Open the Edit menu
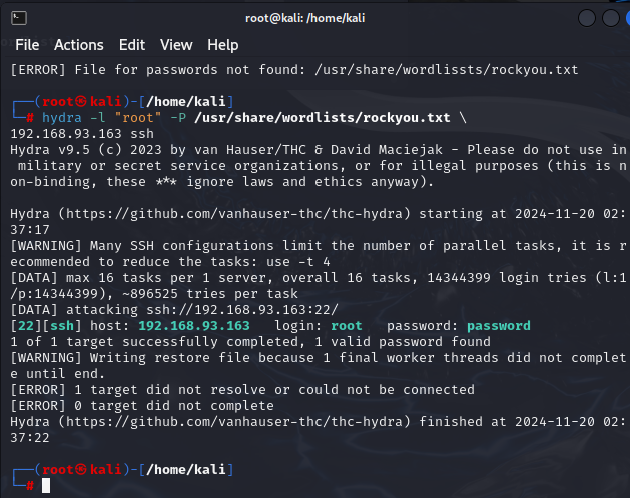This screenshot has height=498, width=630. (132, 45)
